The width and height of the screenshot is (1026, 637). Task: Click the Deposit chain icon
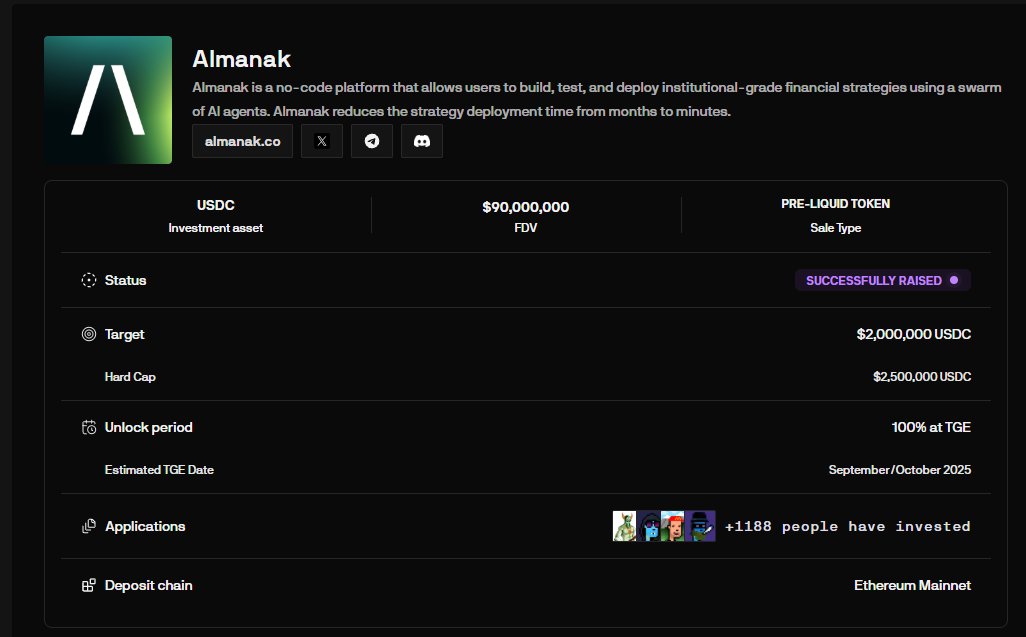(x=89, y=585)
